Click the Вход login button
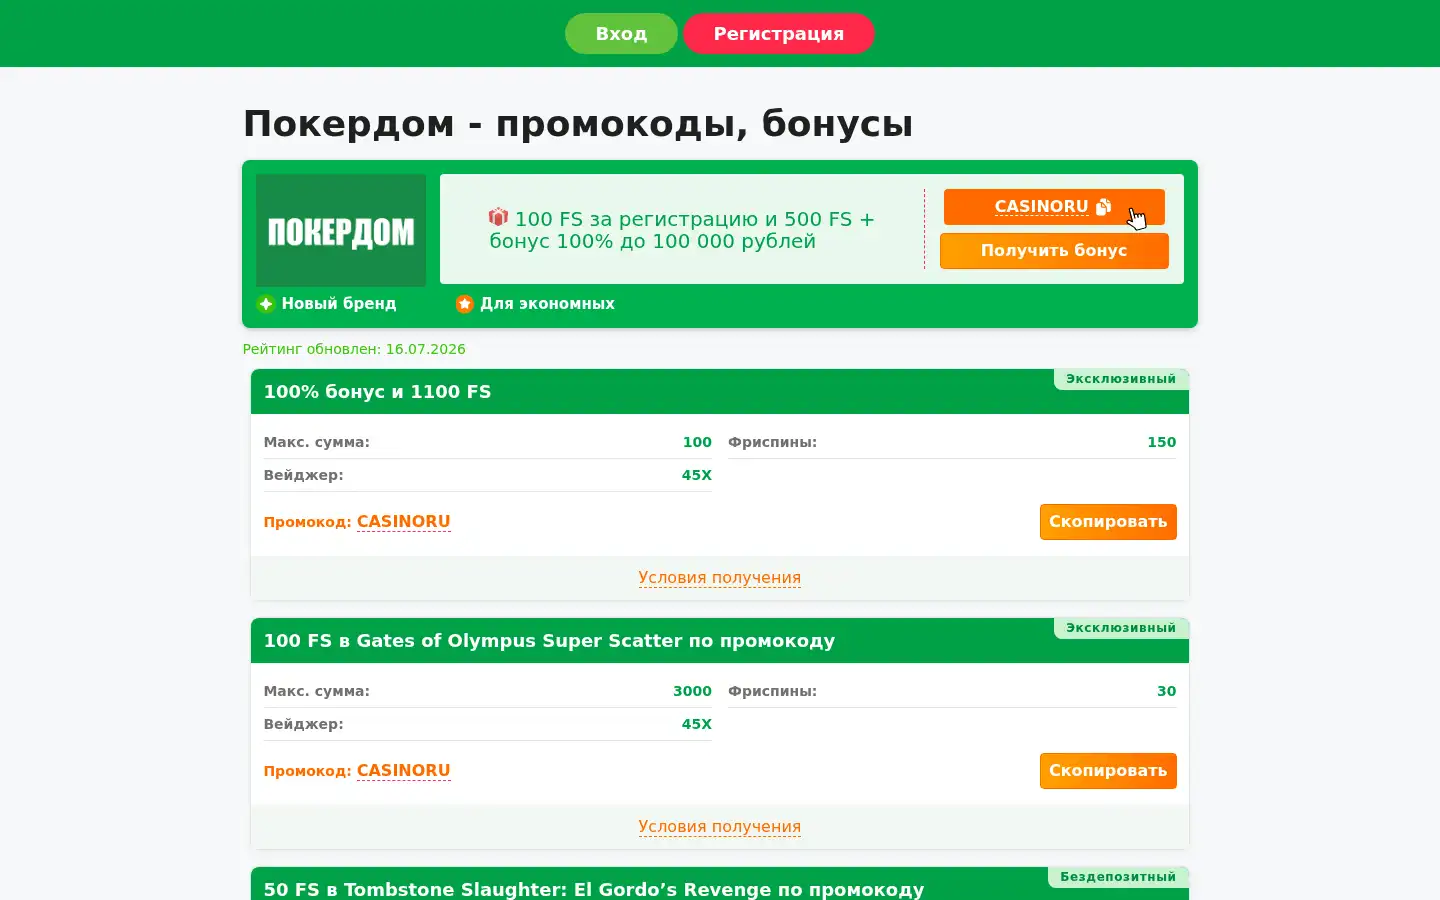1440x900 pixels. pyautogui.click(x=621, y=33)
